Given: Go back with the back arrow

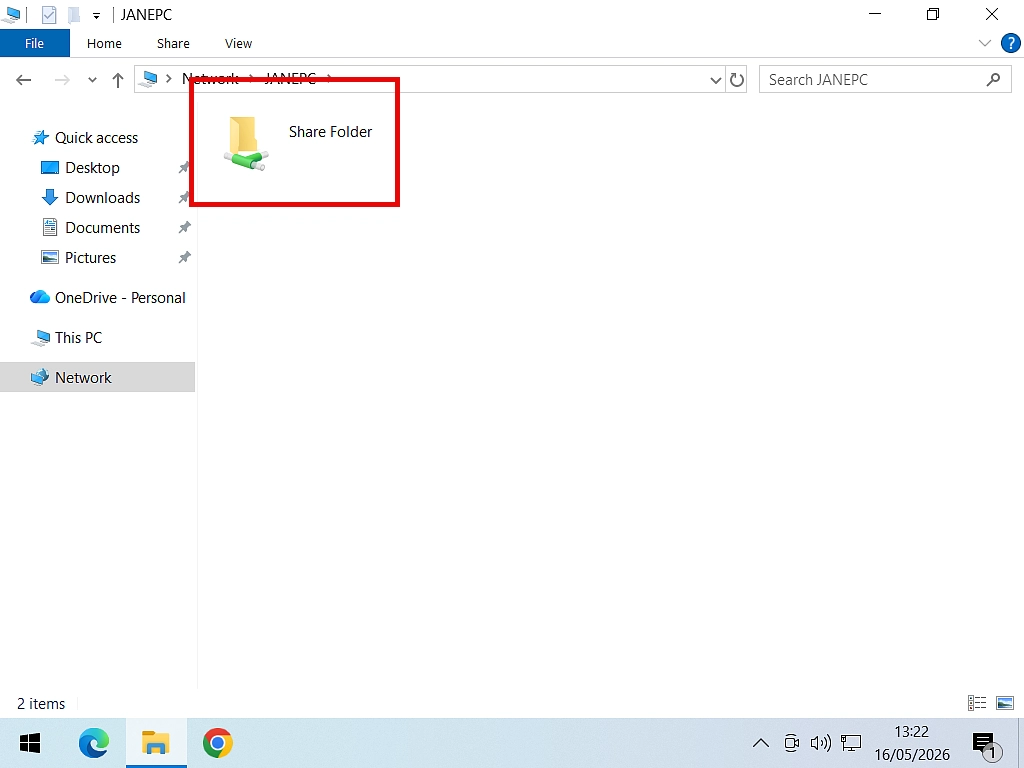Looking at the screenshot, I should [24, 80].
